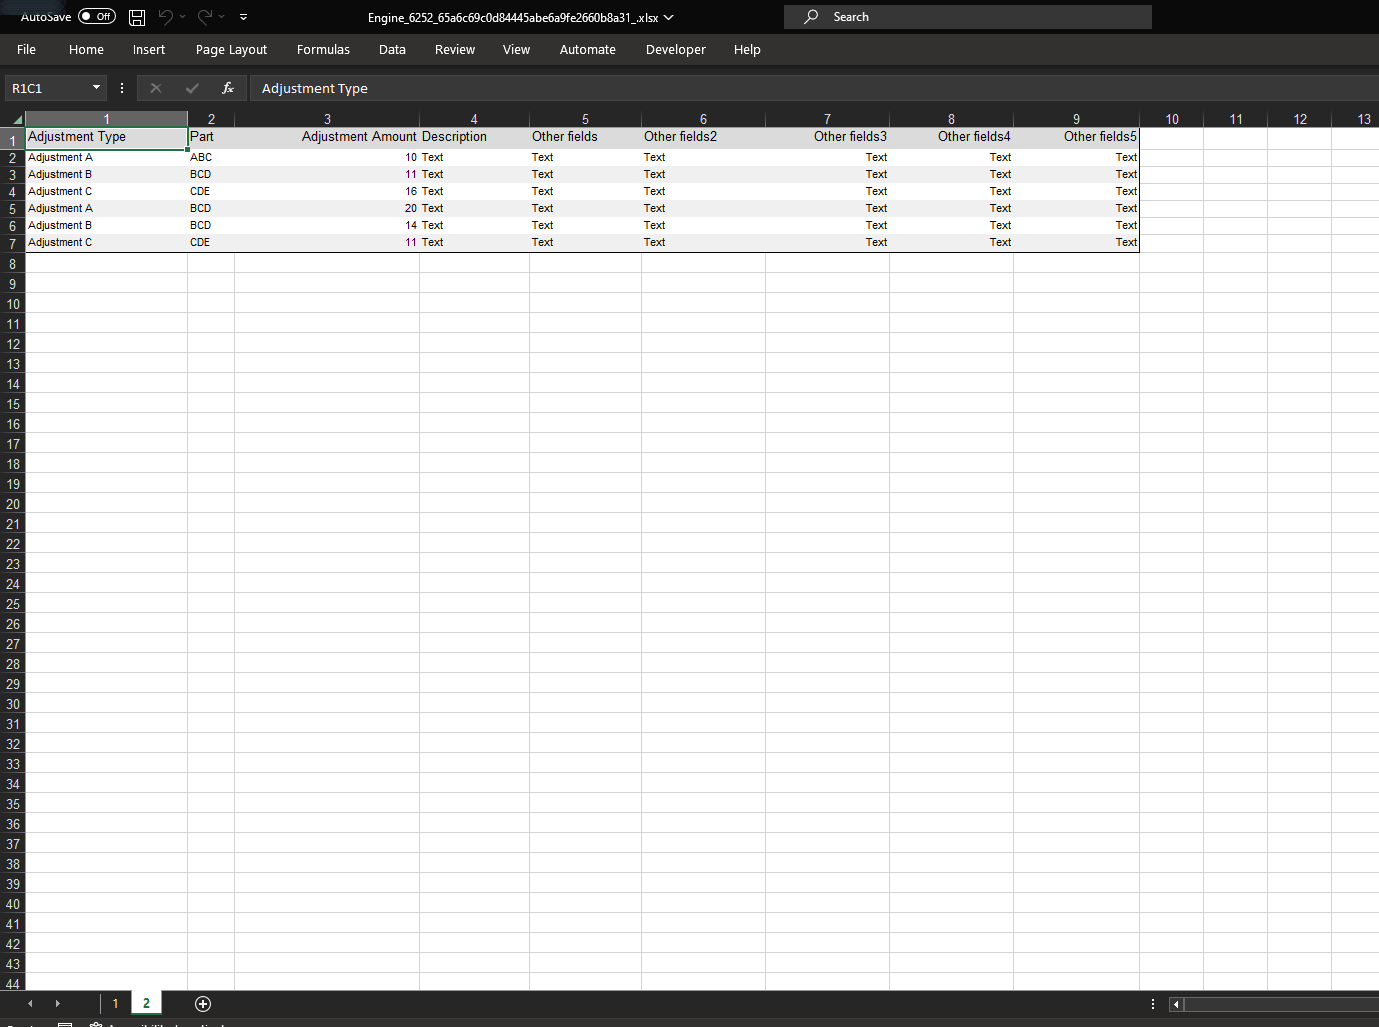Click the horizontal scrollbar's left arrow

[1175, 1004]
